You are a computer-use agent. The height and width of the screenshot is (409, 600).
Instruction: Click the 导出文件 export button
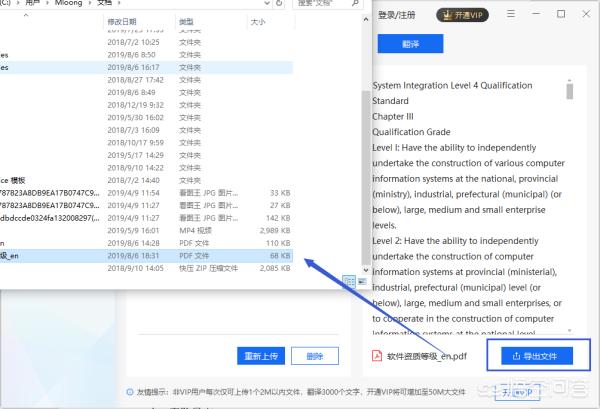(x=537, y=356)
